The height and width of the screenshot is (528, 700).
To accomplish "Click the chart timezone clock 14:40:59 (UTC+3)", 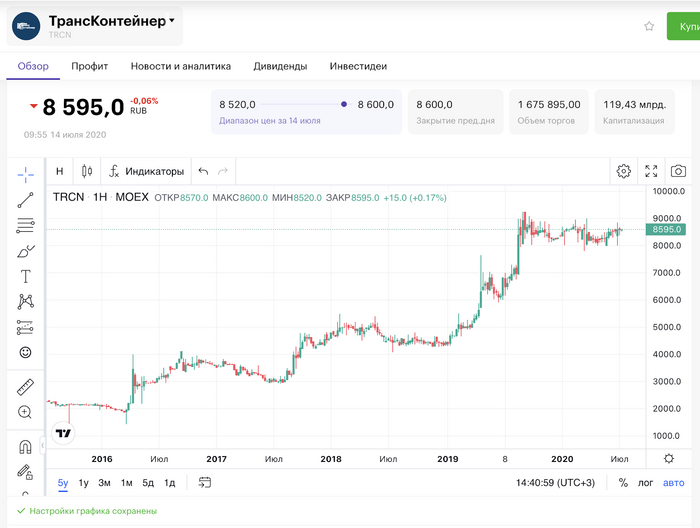I will [555, 482].
